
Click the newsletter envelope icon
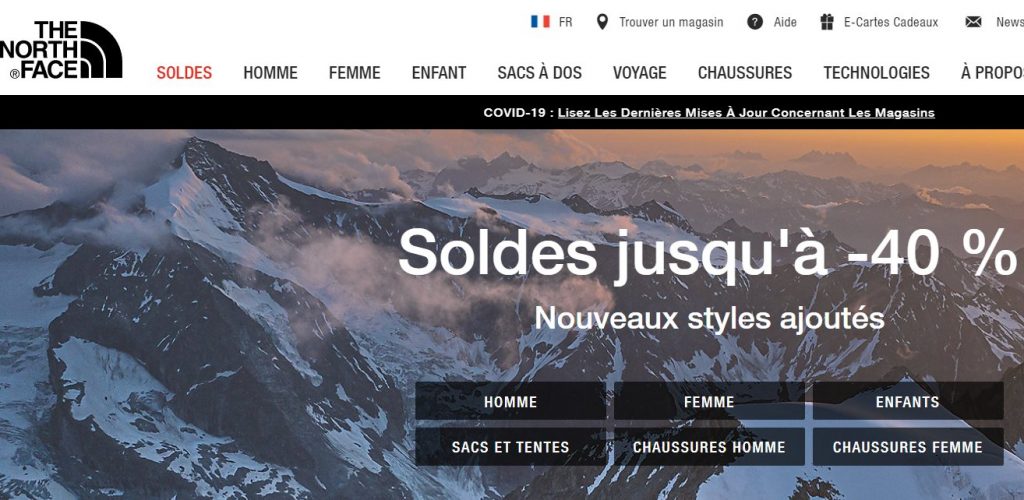(x=973, y=22)
